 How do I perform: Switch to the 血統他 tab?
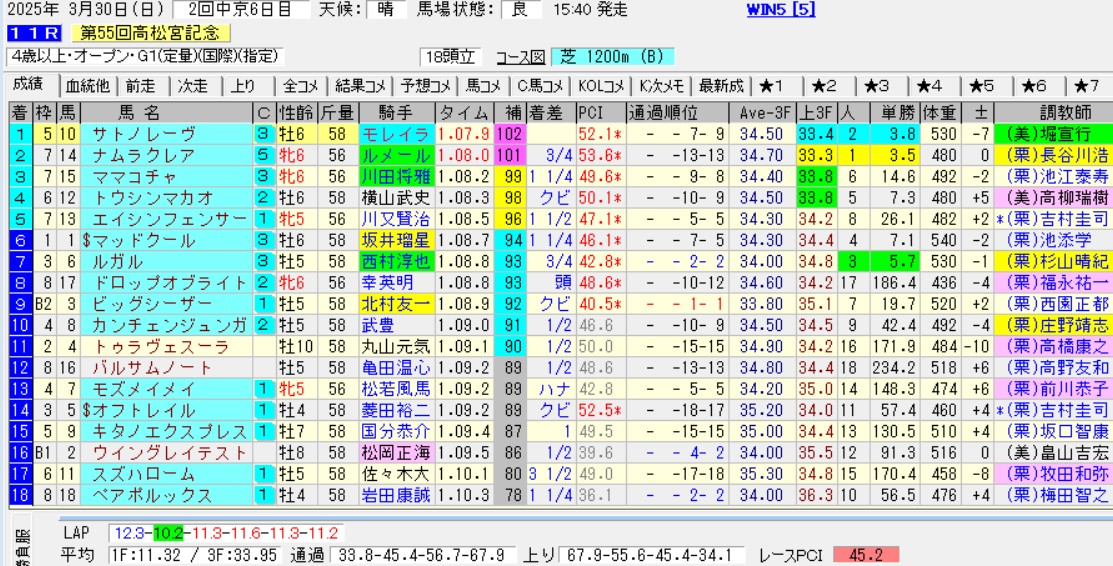[88, 85]
